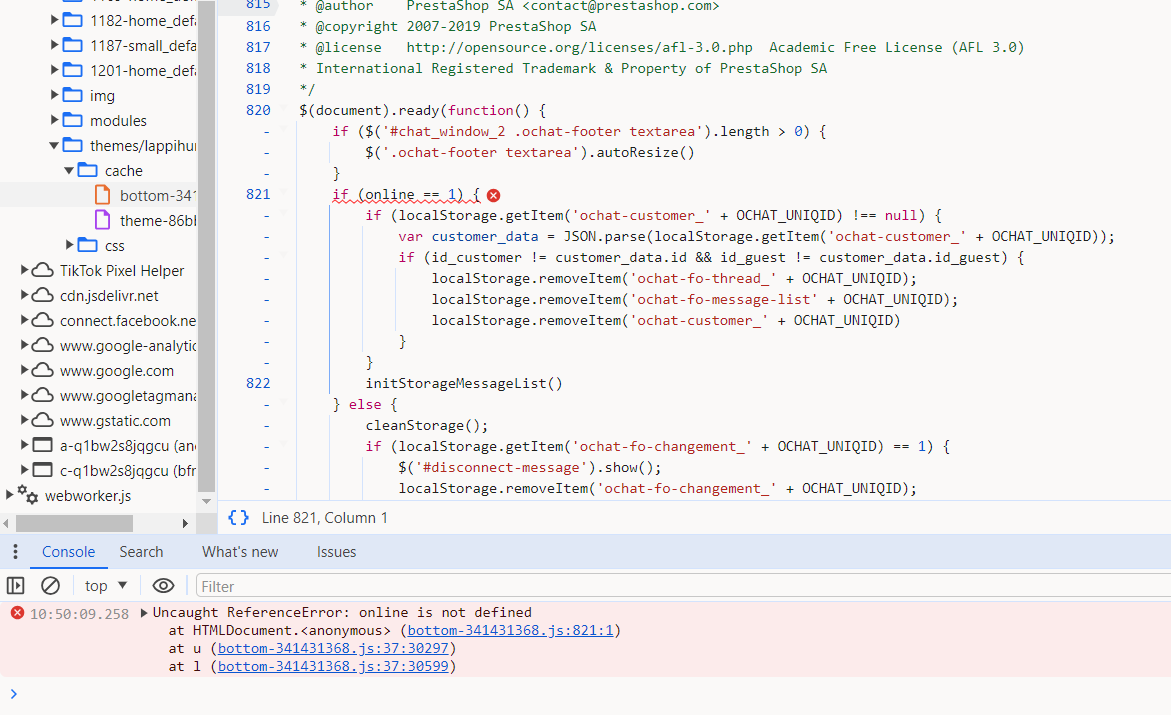Screen dimensions: 1171x715
Task: Click scroll right arrow of file tree
Action: pyautogui.click(x=185, y=523)
